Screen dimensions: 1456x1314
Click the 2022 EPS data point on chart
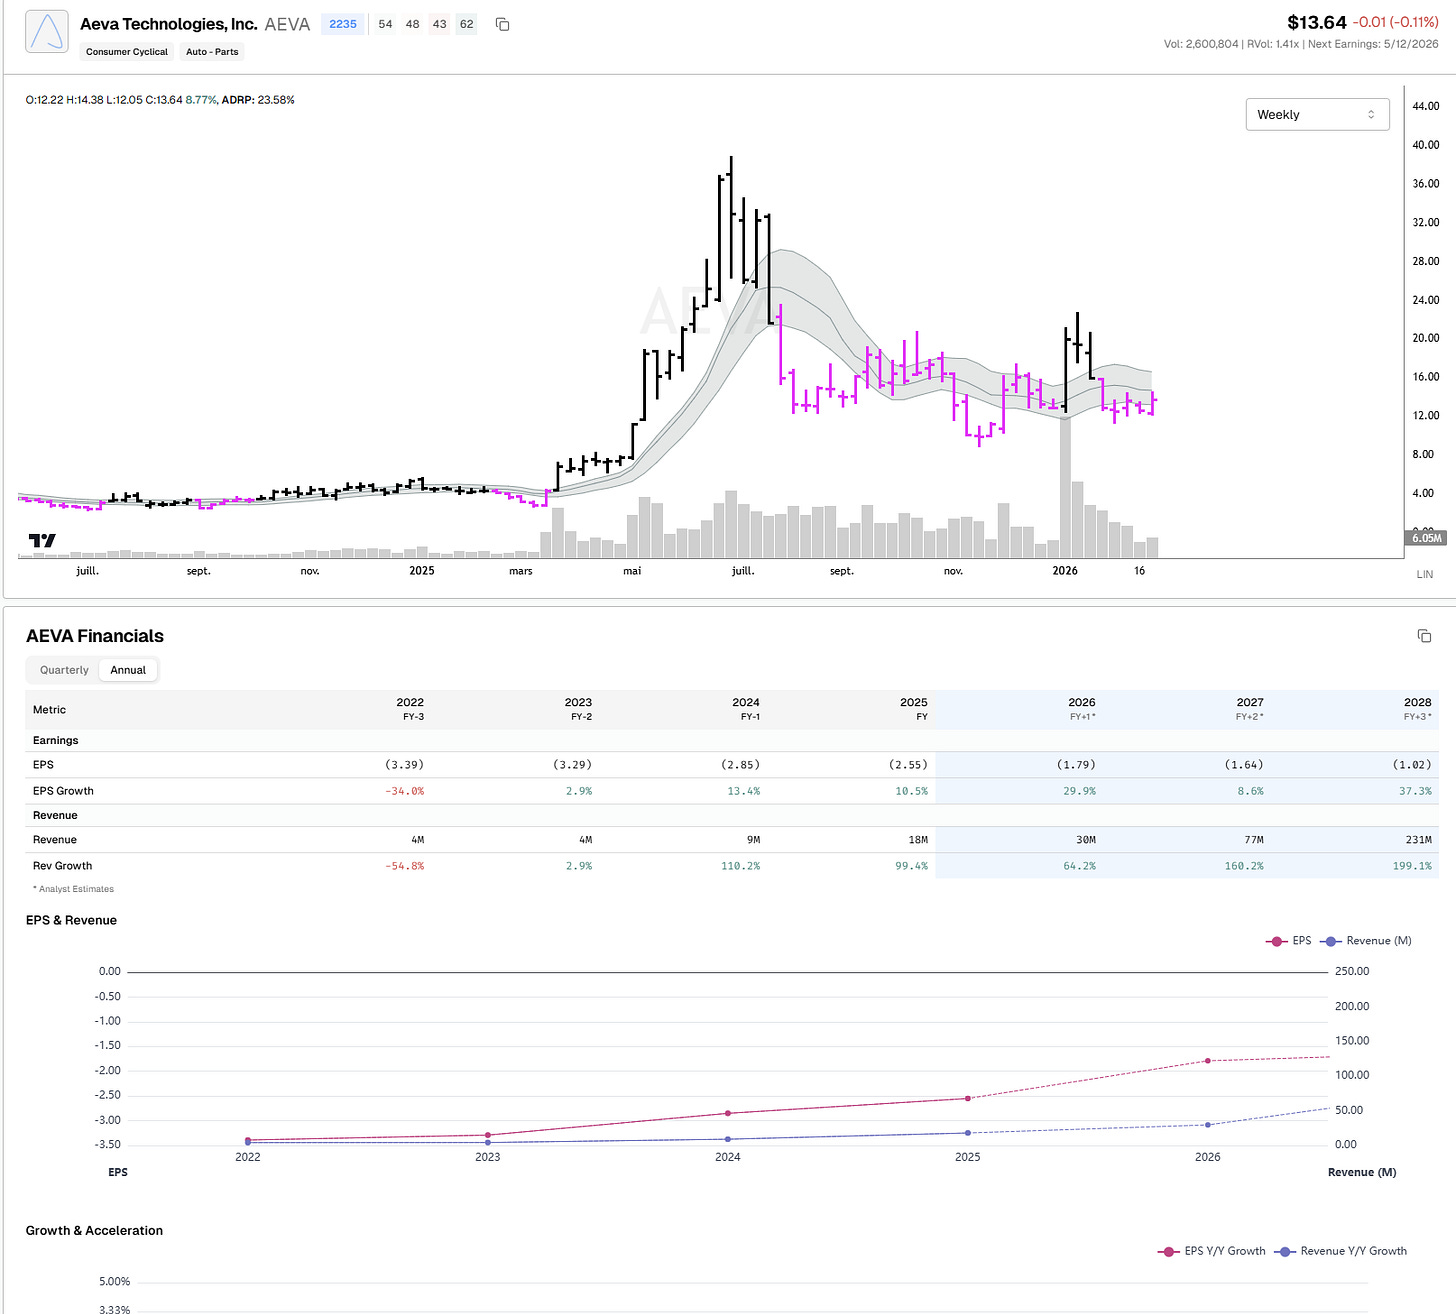248,1140
